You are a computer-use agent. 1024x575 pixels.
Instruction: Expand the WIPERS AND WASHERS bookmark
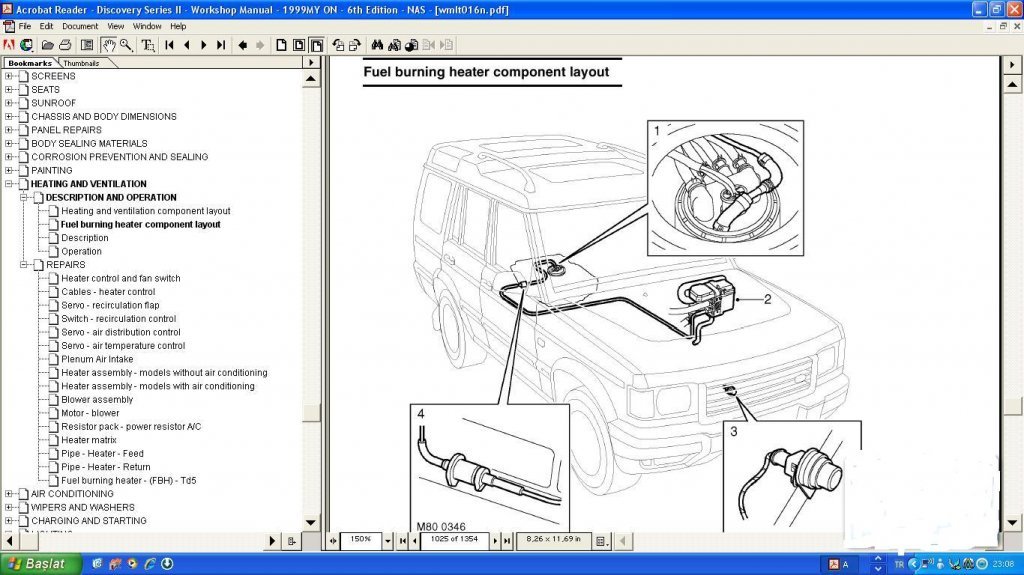(x=8, y=507)
